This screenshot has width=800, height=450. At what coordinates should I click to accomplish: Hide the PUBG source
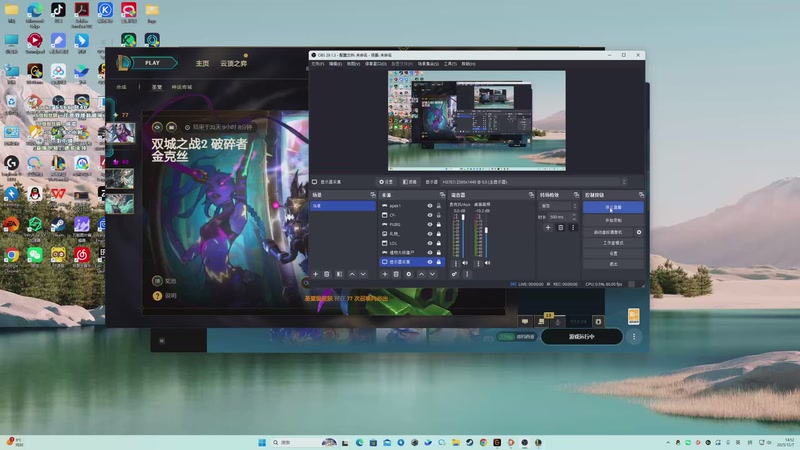[430, 224]
